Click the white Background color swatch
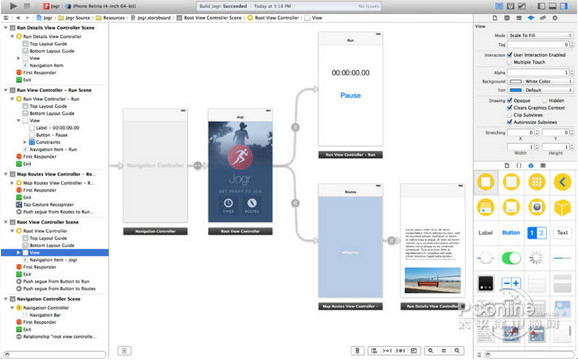Screen dimensions: 578x360 point(515,81)
